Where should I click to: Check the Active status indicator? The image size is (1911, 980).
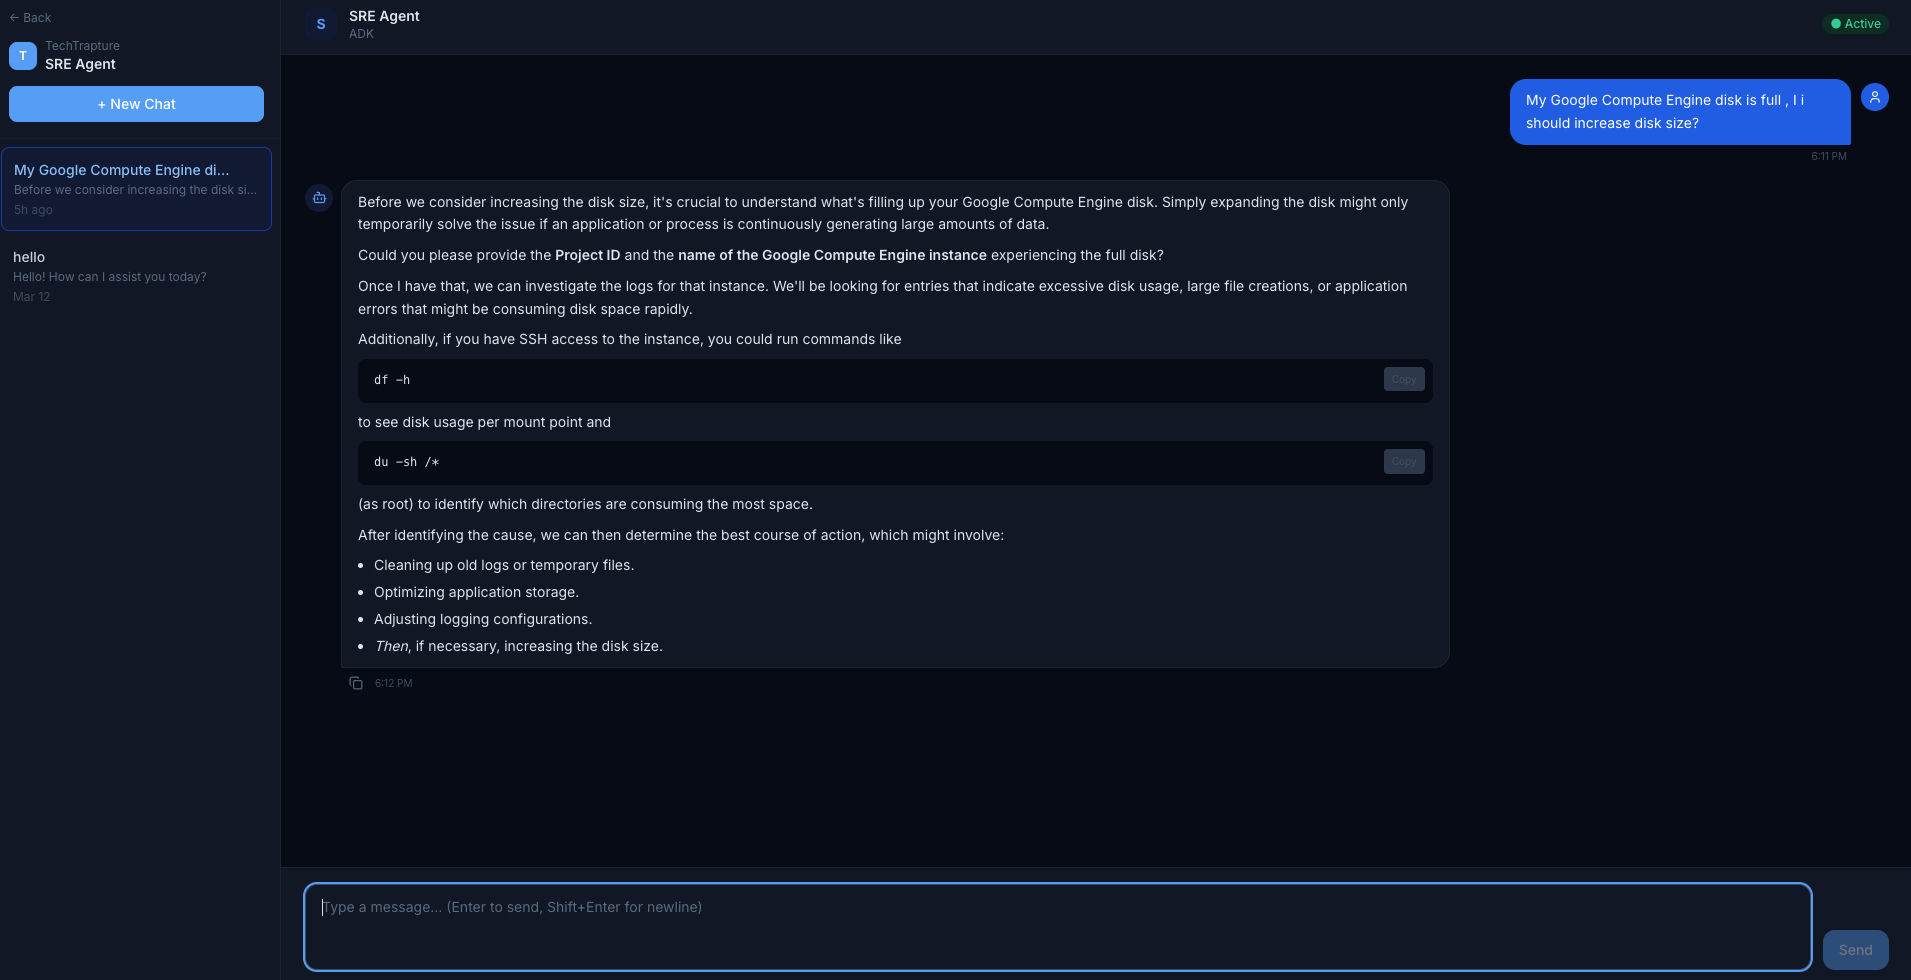point(1854,23)
